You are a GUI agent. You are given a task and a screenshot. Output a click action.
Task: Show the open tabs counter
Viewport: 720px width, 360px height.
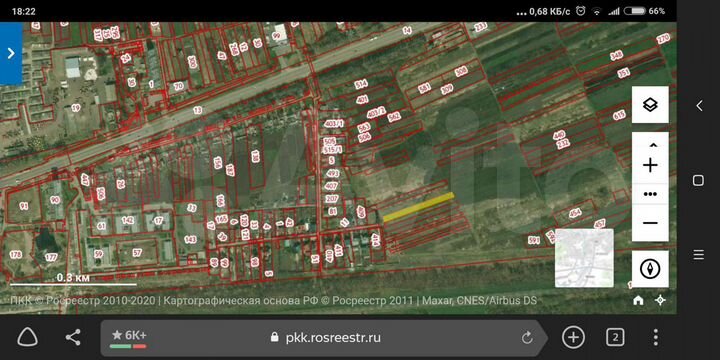[615, 338]
